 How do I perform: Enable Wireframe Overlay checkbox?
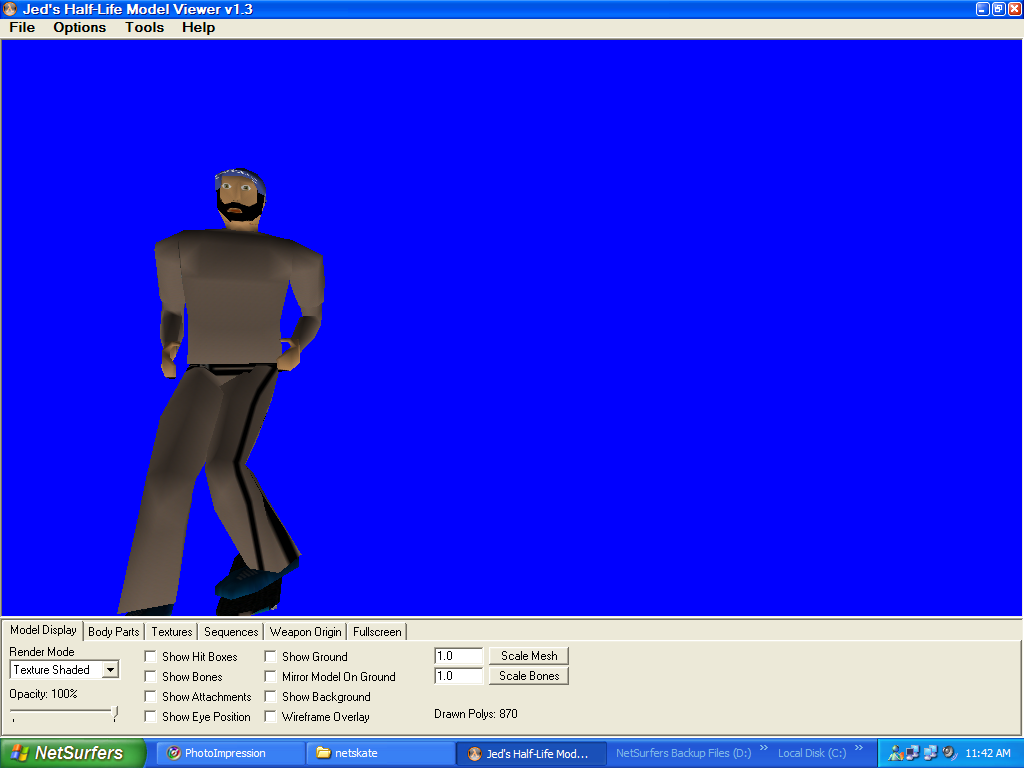[270, 716]
